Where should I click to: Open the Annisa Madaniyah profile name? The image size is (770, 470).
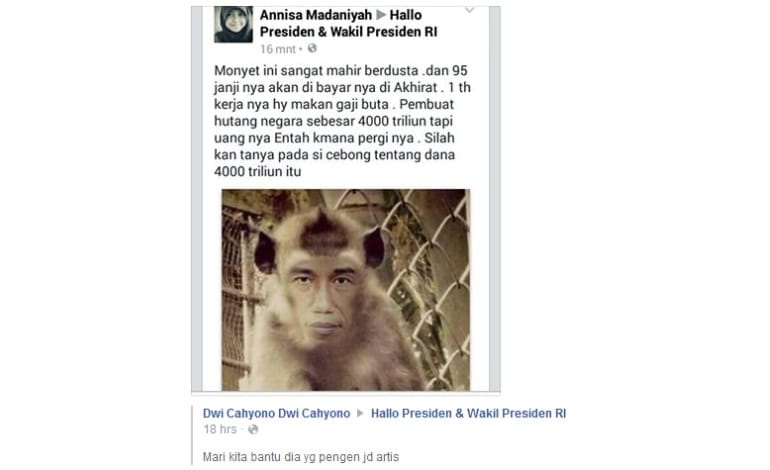pyautogui.click(x=316, y=15)
